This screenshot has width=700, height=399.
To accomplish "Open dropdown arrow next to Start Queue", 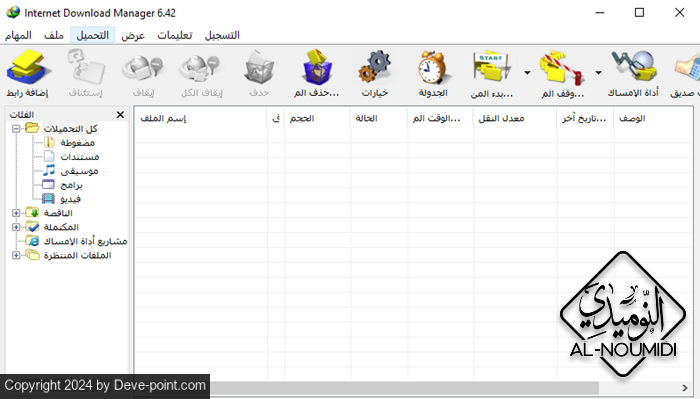I will click(527, 72).
